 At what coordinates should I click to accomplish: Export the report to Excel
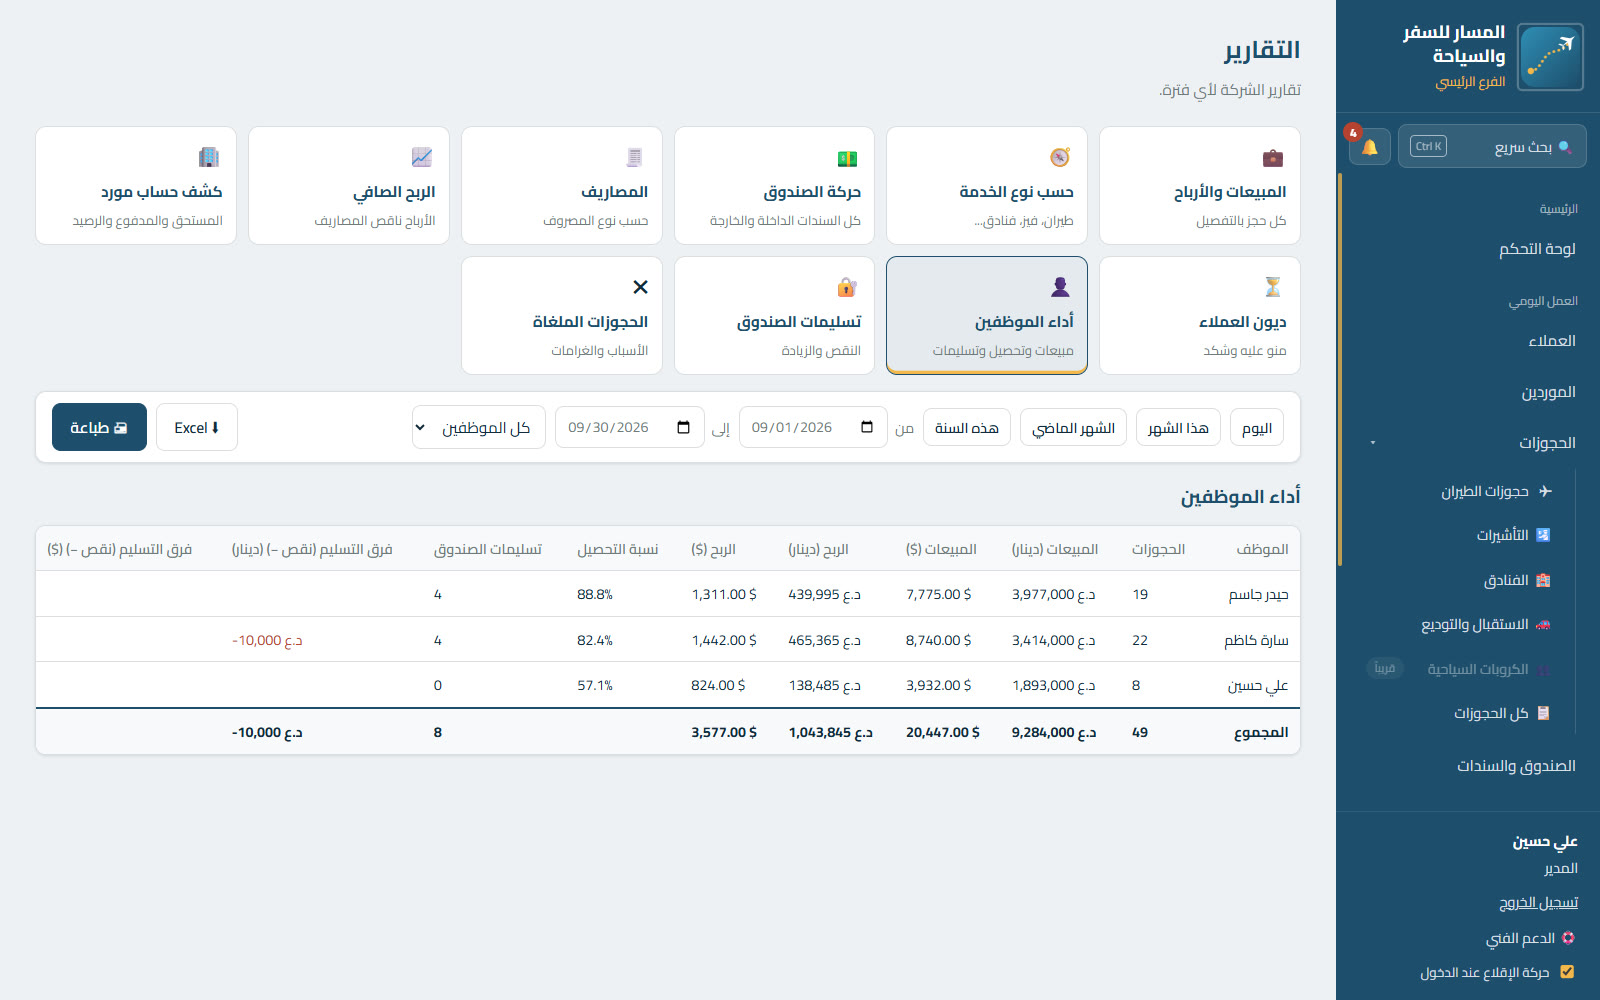[197, 427]
